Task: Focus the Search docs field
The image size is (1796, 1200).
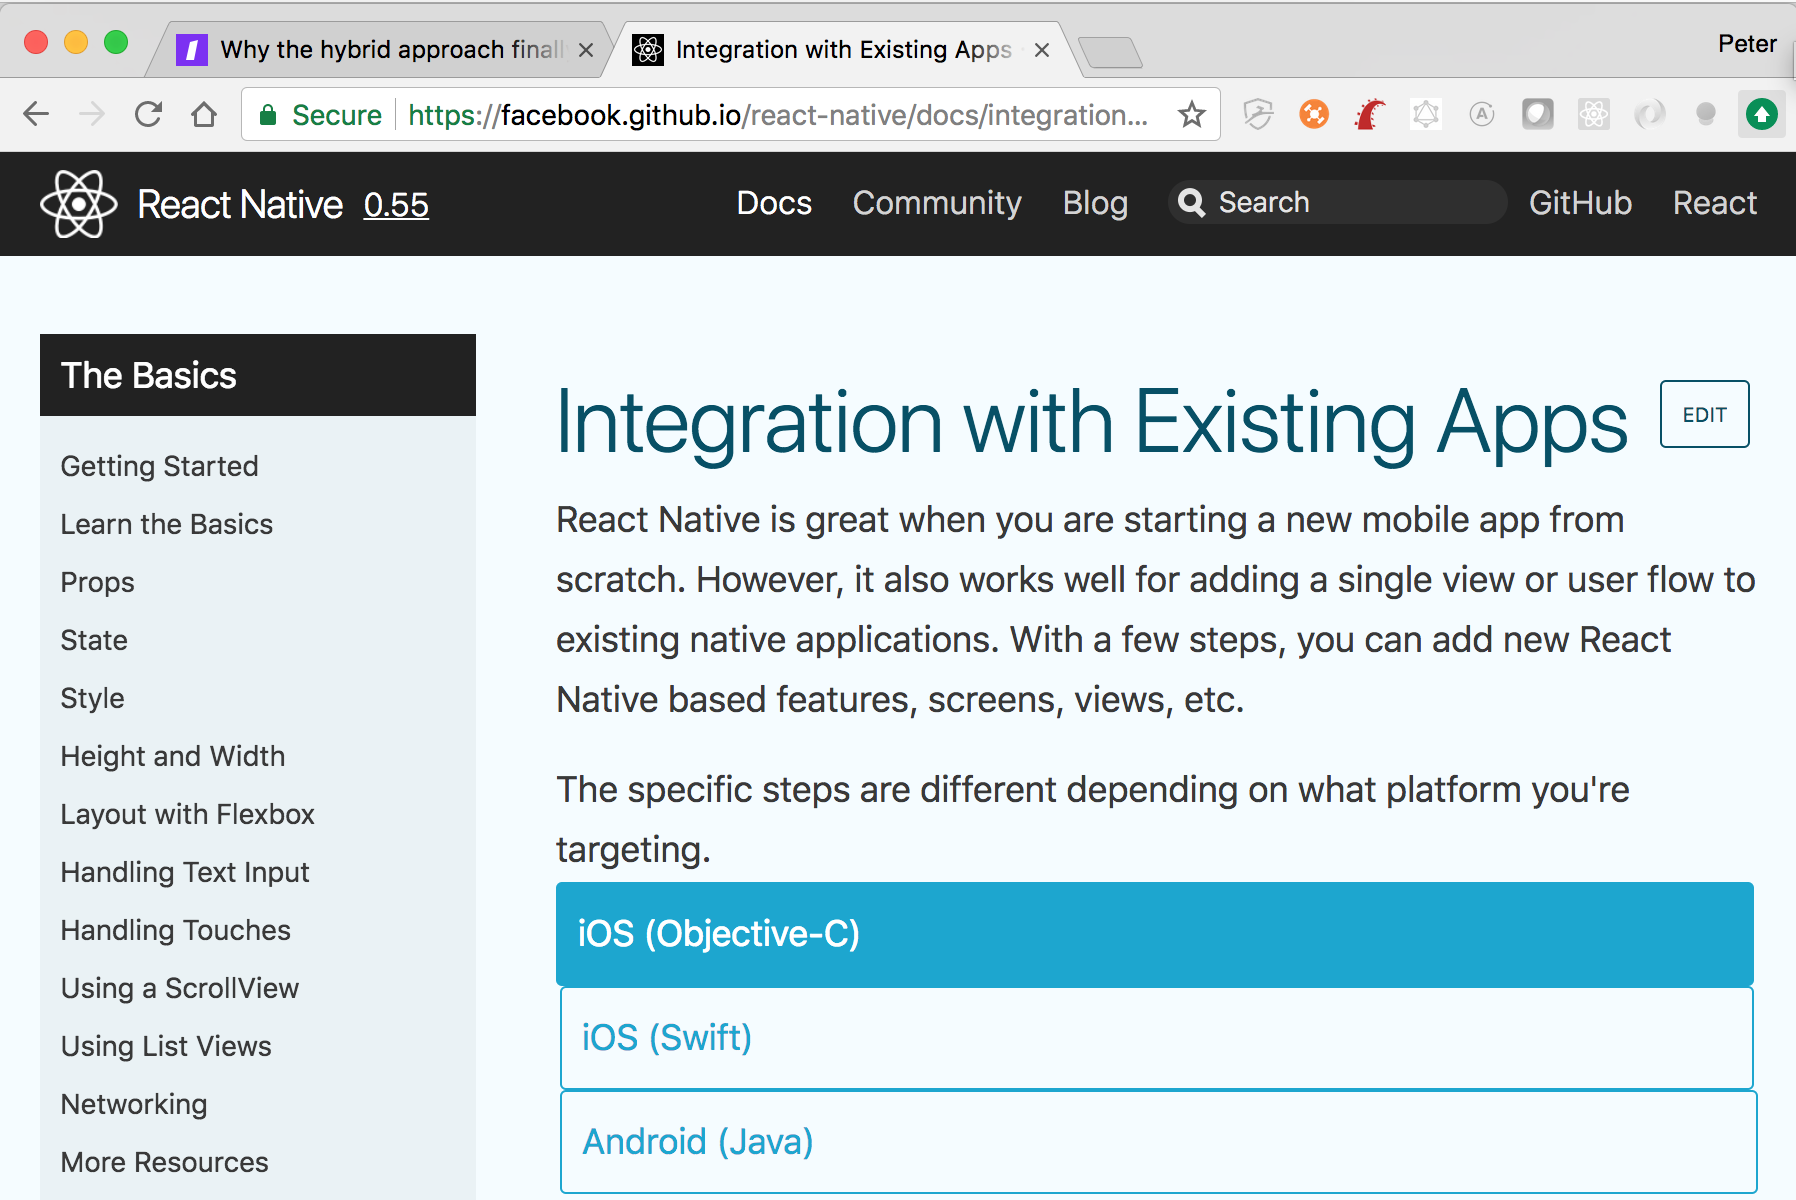Action: 1338,202
